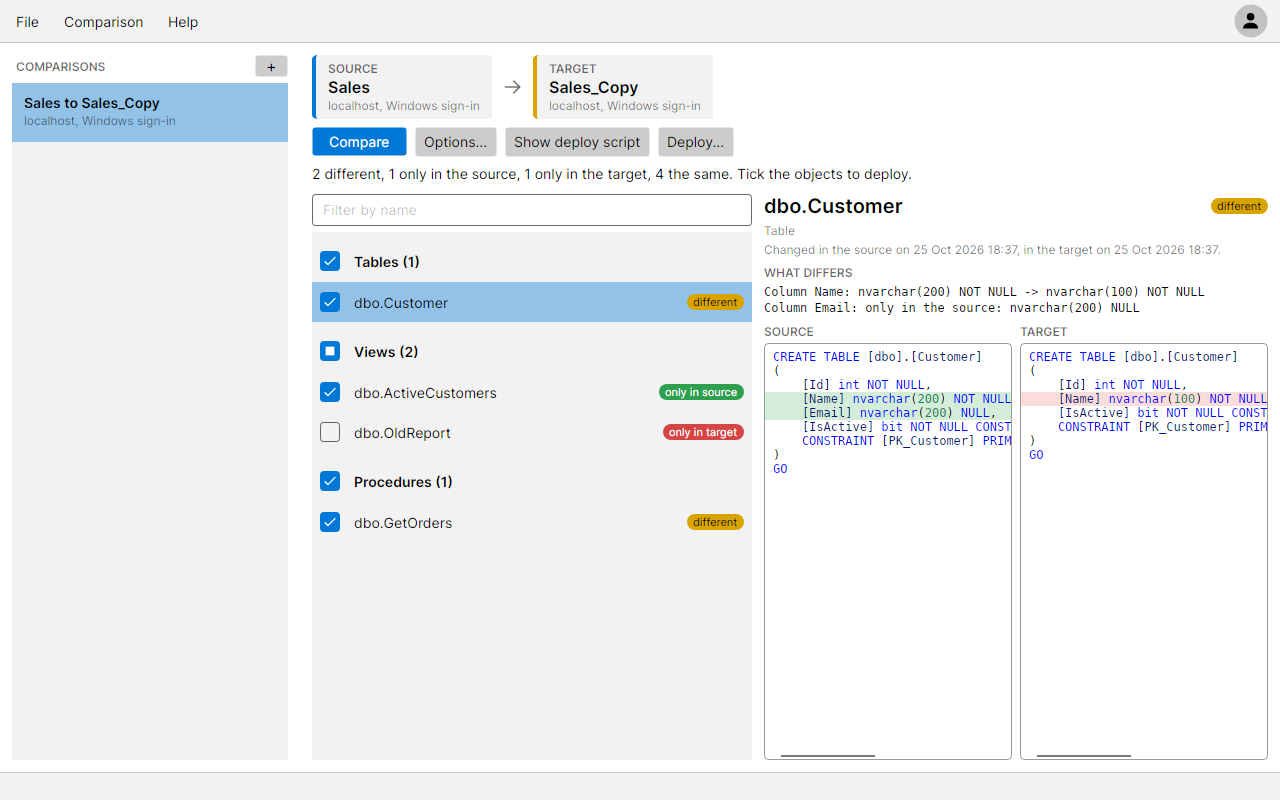The width and height of the screenshot is (1280, 800).
Task: Untick the dbo.ActiveCustomers checkbox
Action: [330, 392]
